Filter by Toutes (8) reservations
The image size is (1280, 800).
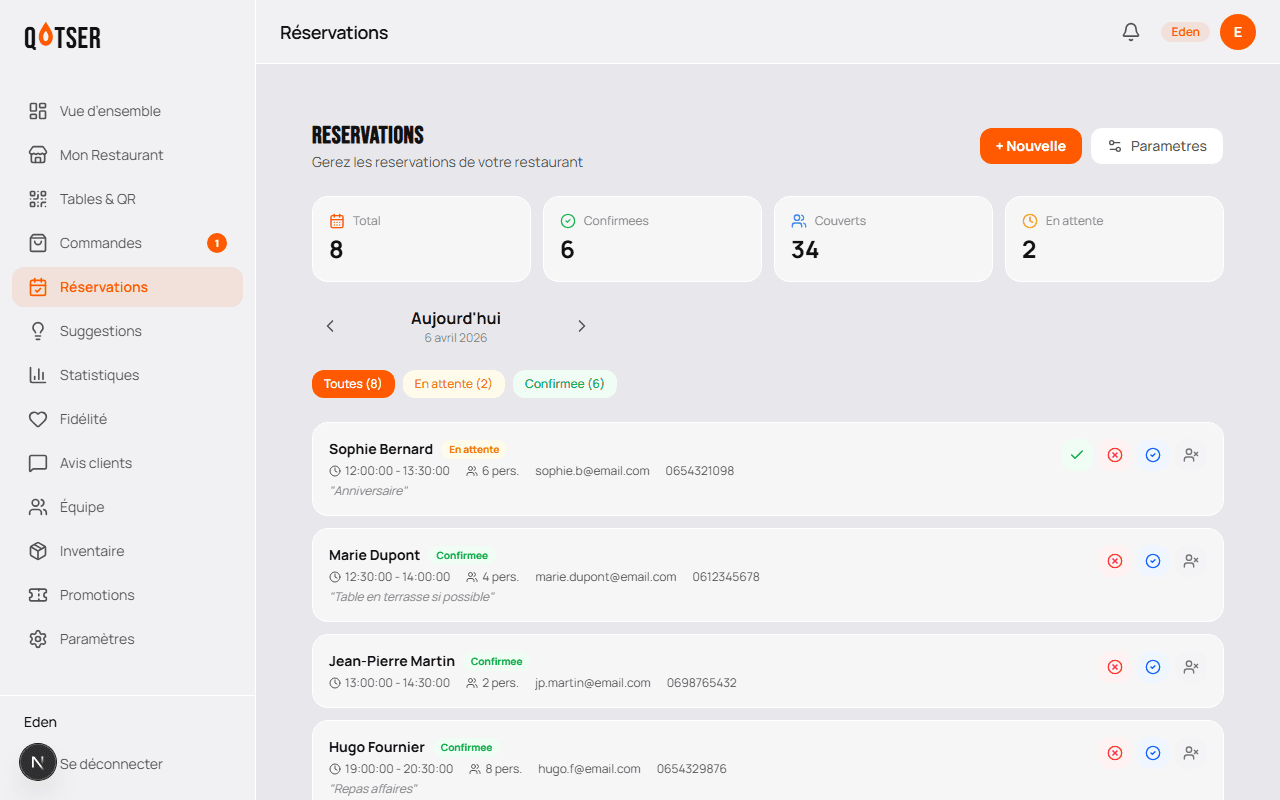353,384
